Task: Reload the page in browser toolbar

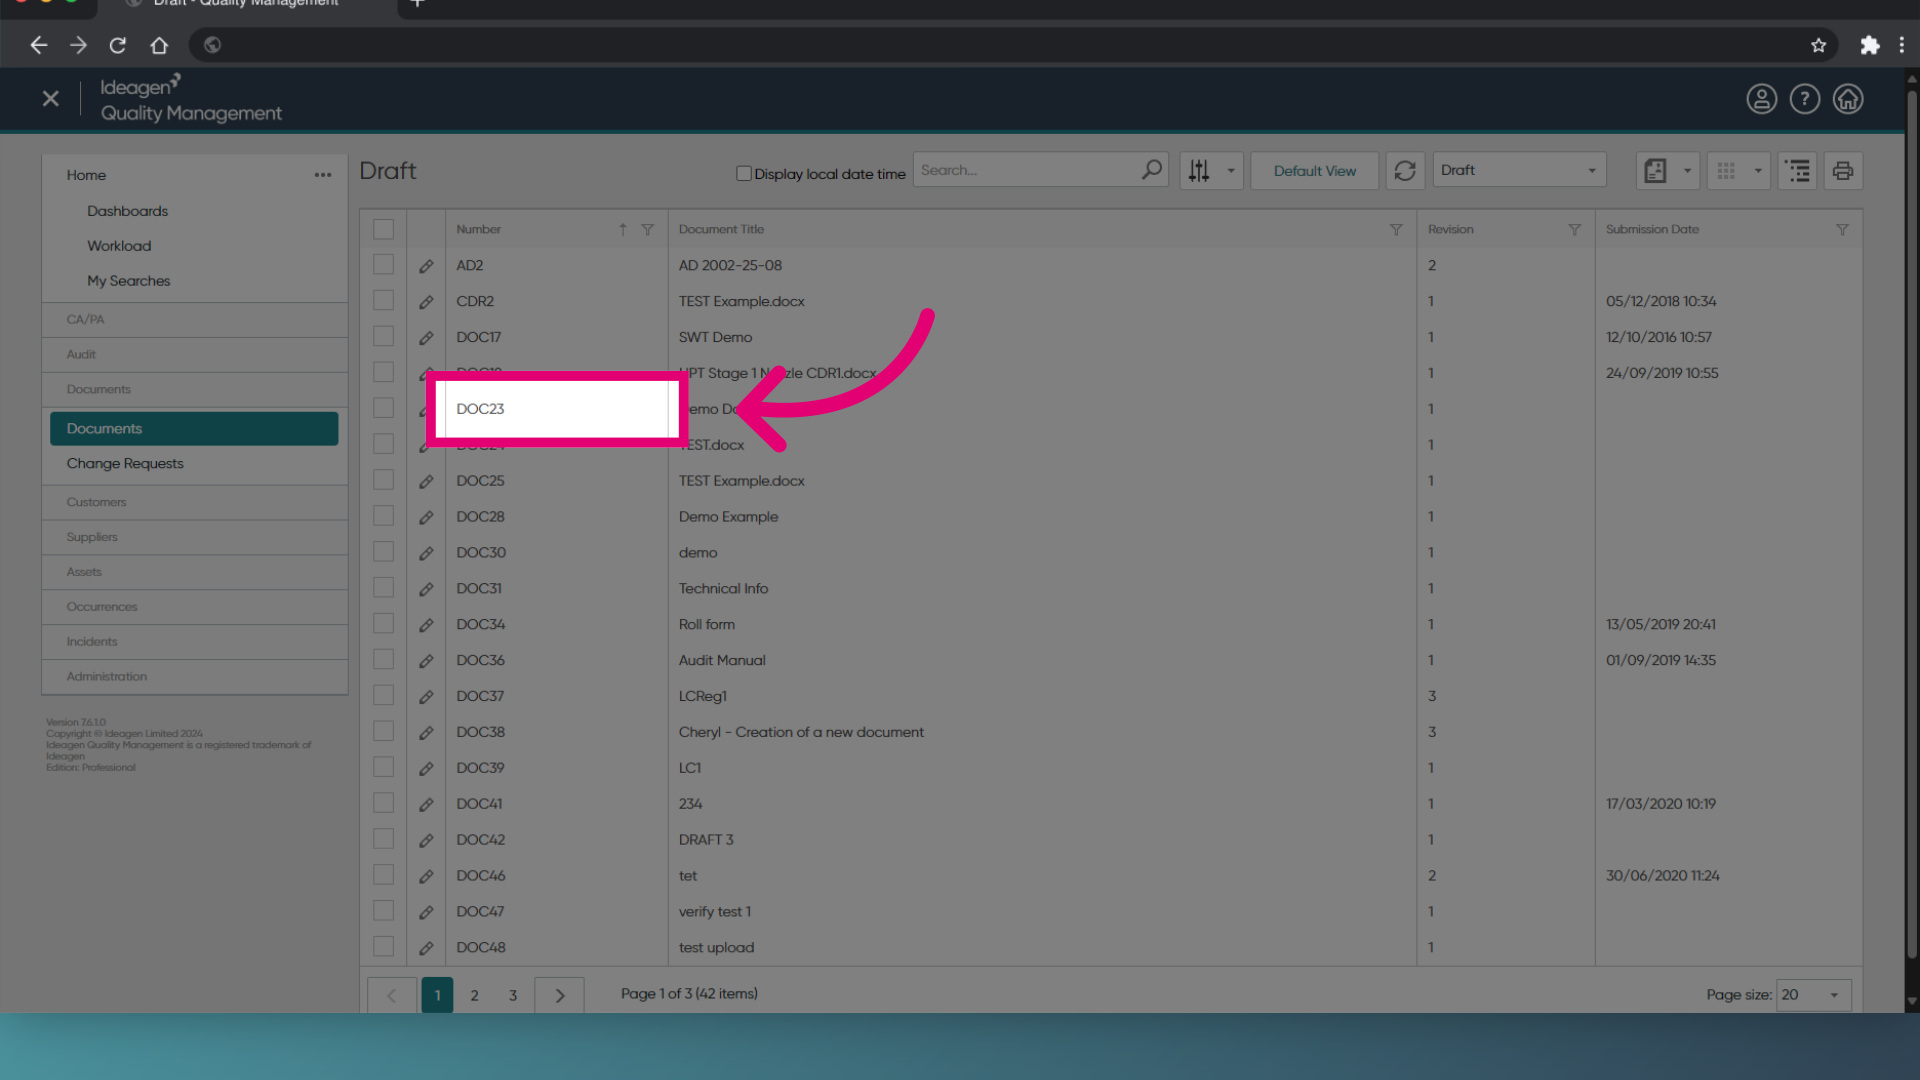Action: point(118,45)
